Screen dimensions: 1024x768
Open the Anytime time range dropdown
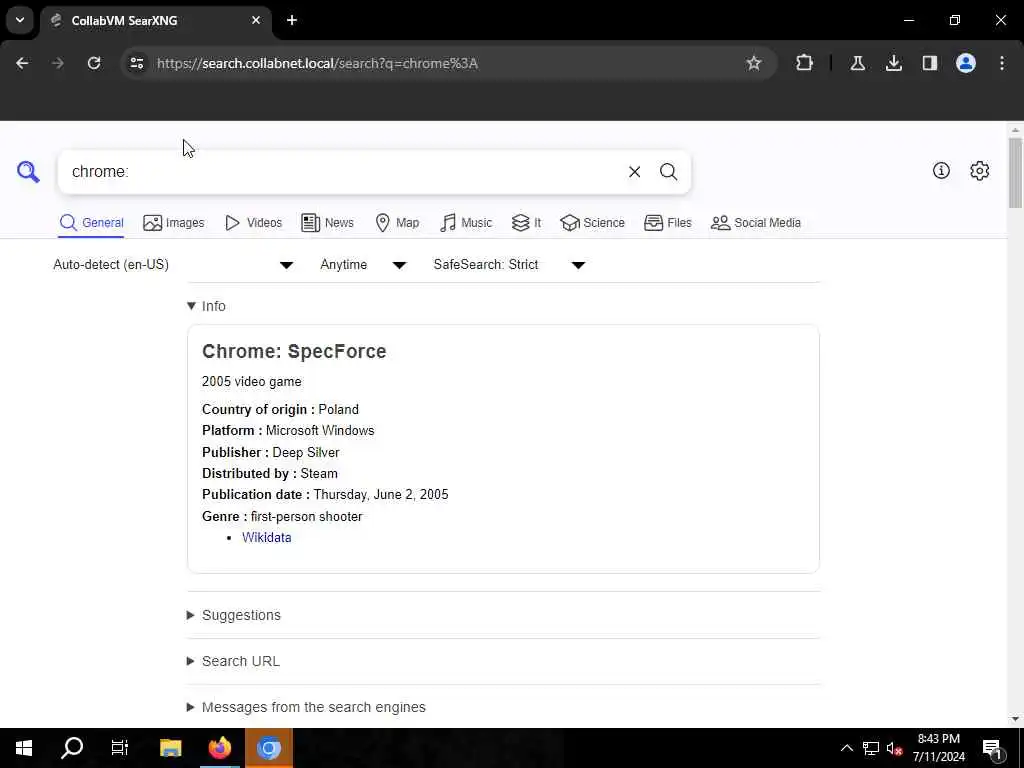pos(363,264)
